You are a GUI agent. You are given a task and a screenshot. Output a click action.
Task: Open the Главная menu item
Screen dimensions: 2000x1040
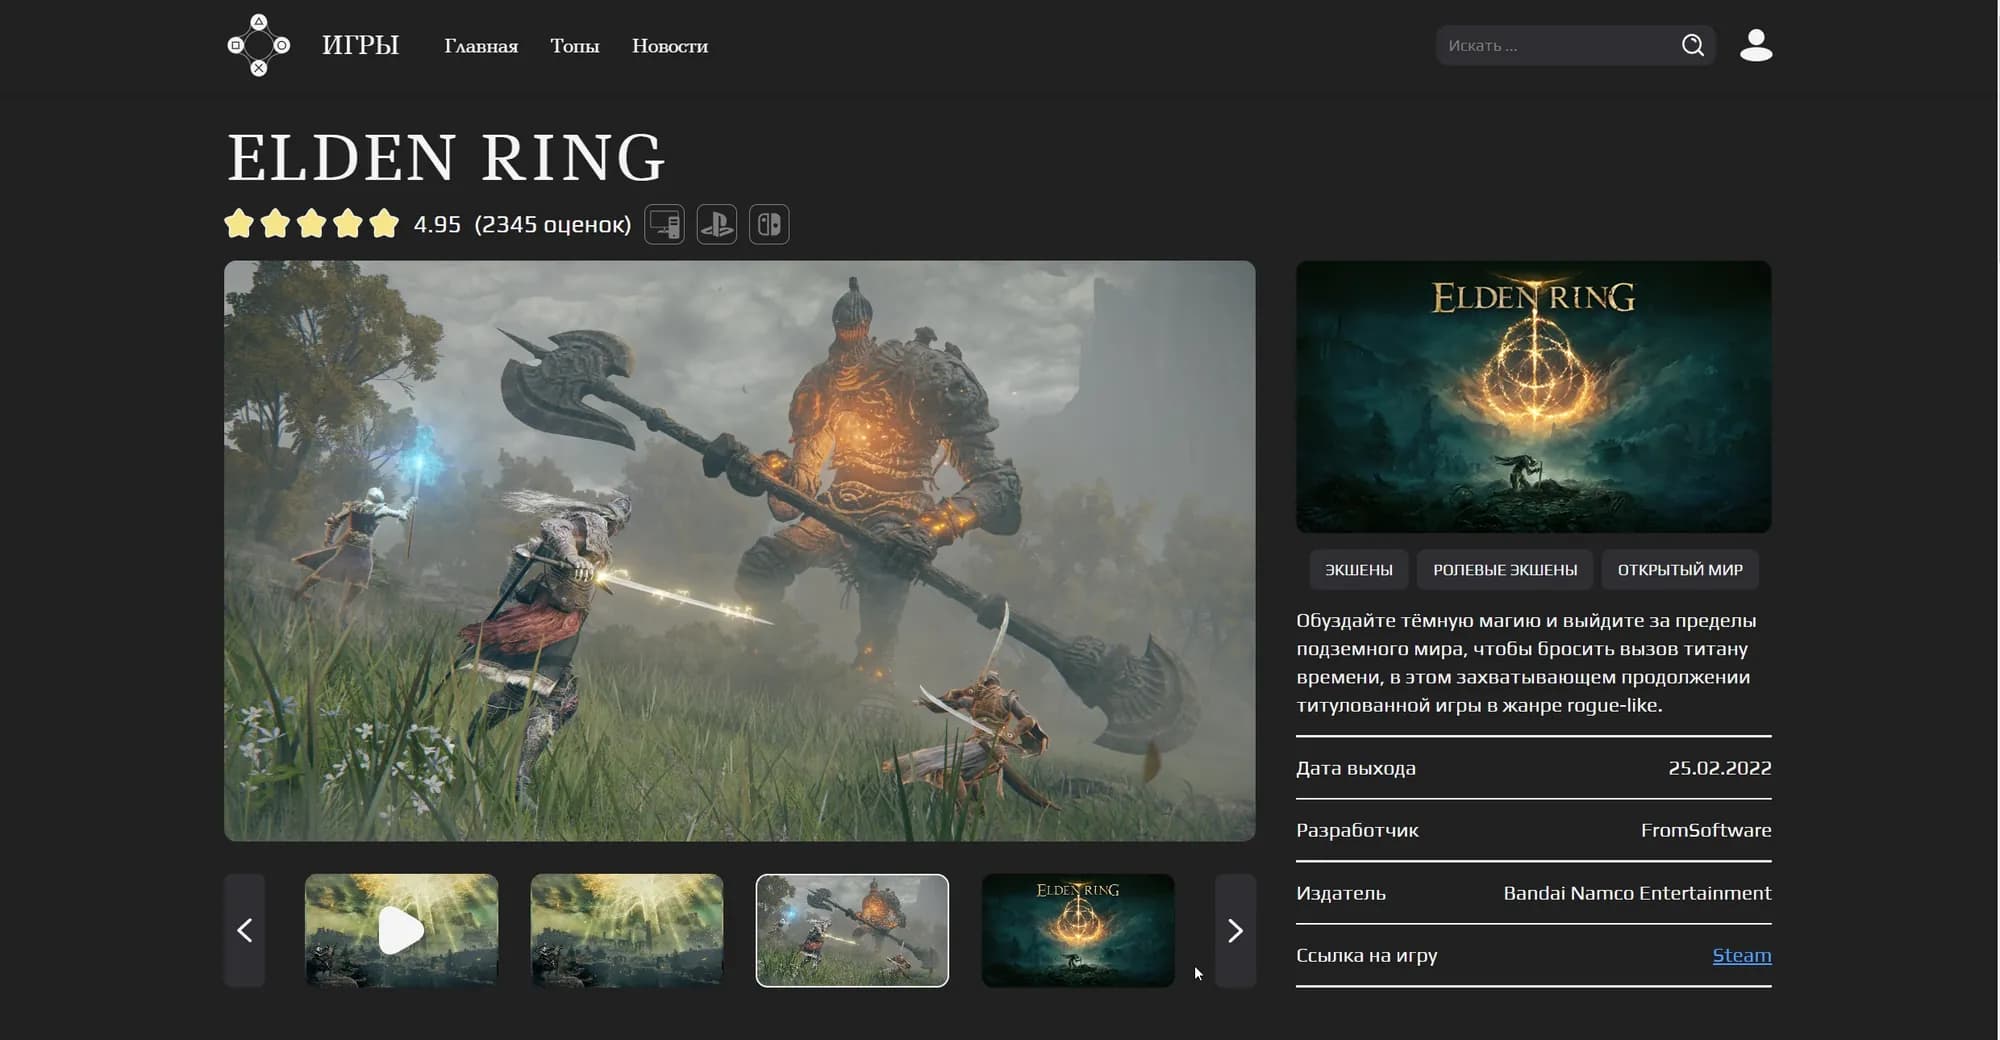[481, 46]
